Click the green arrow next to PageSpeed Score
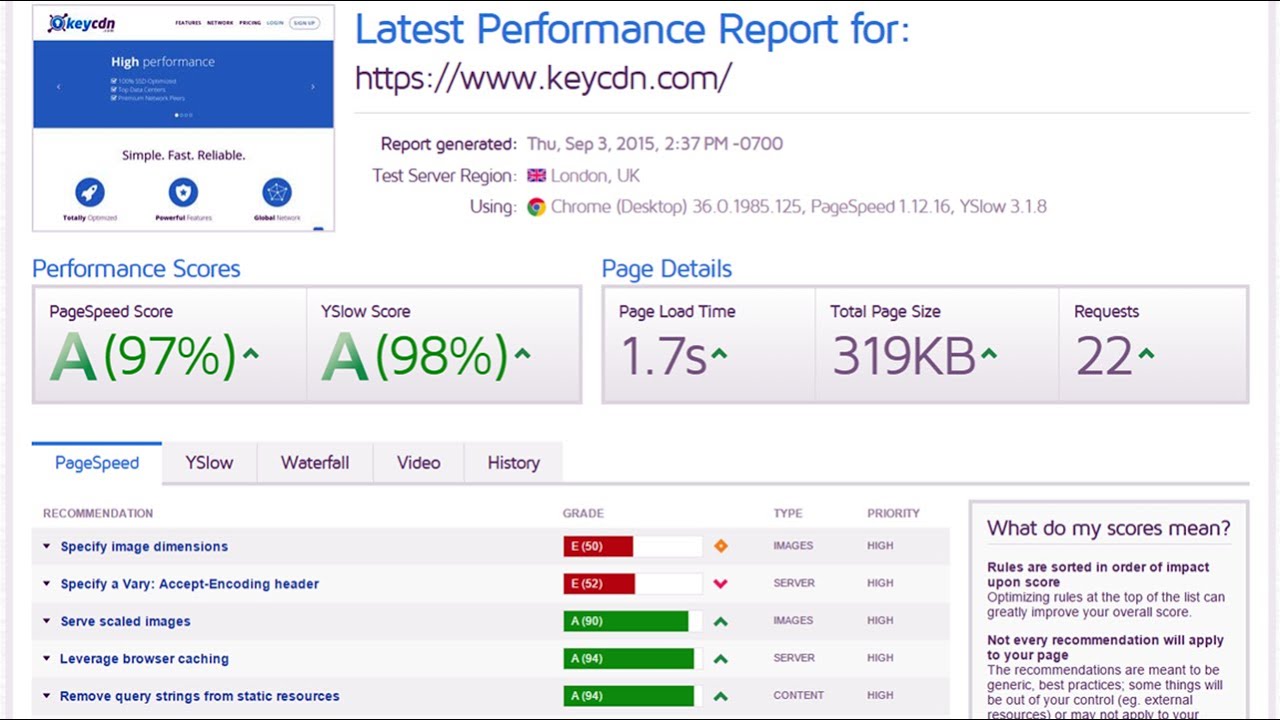Image resolution: width=1280 pixels, height=720 pixels. [x=250, y=352]
